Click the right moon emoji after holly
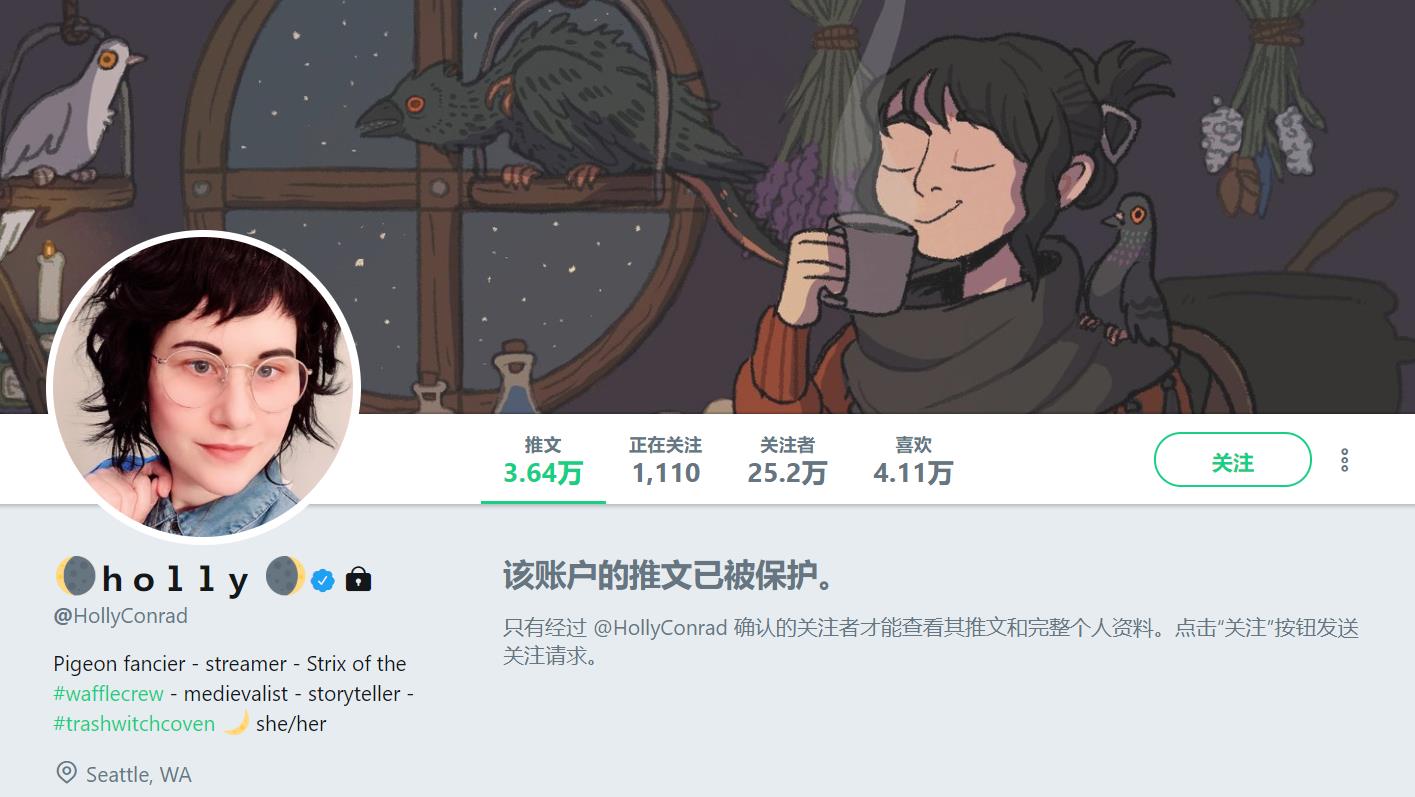The height and width of the screenshot is (797, 1415). [x=286, y=577]
